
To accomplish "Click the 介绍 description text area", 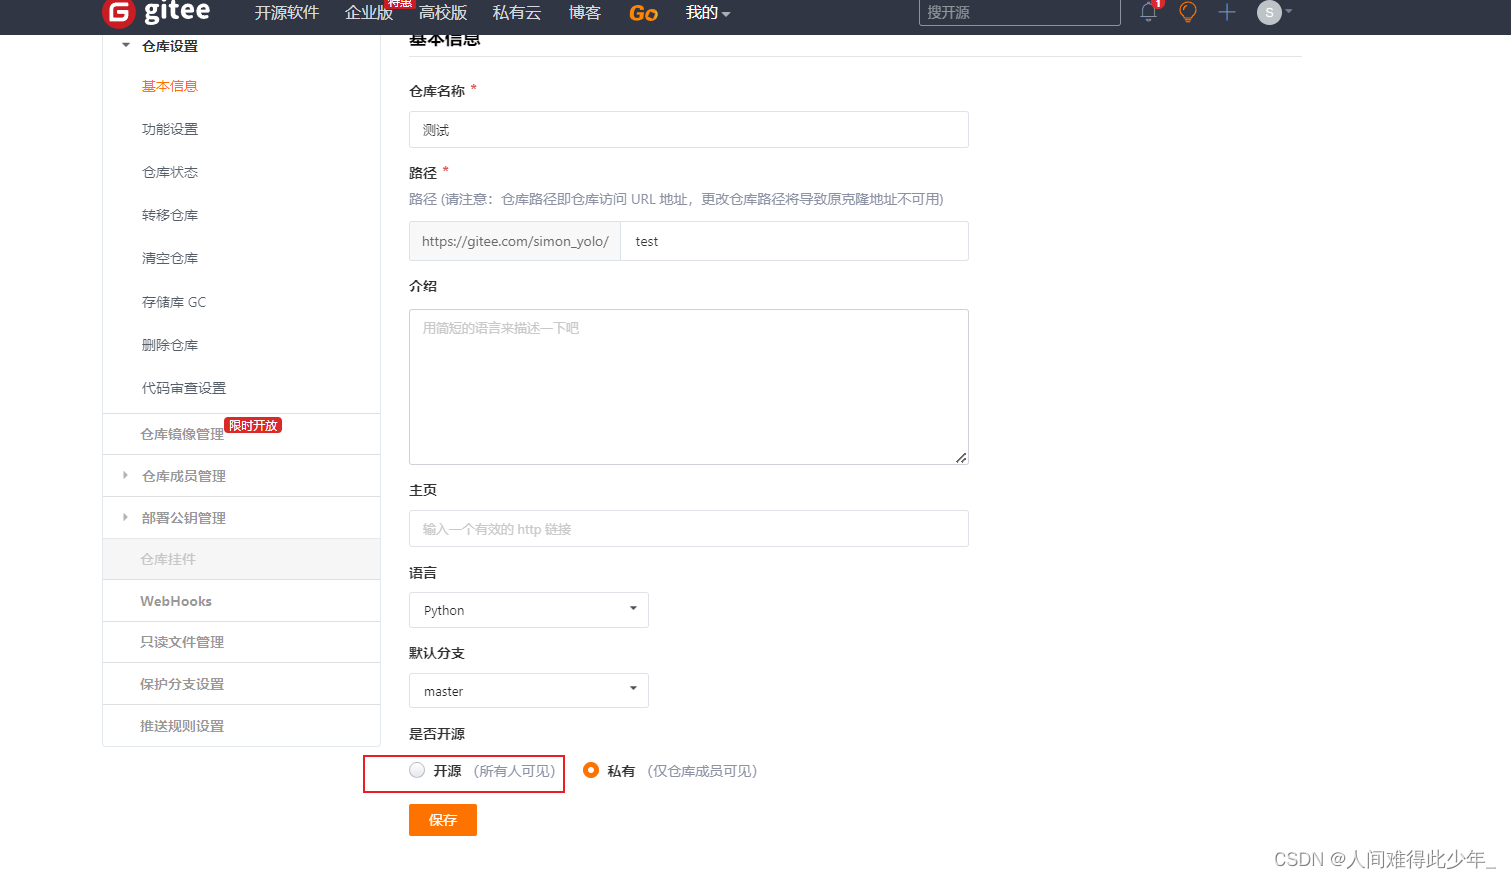I will 688,386.
